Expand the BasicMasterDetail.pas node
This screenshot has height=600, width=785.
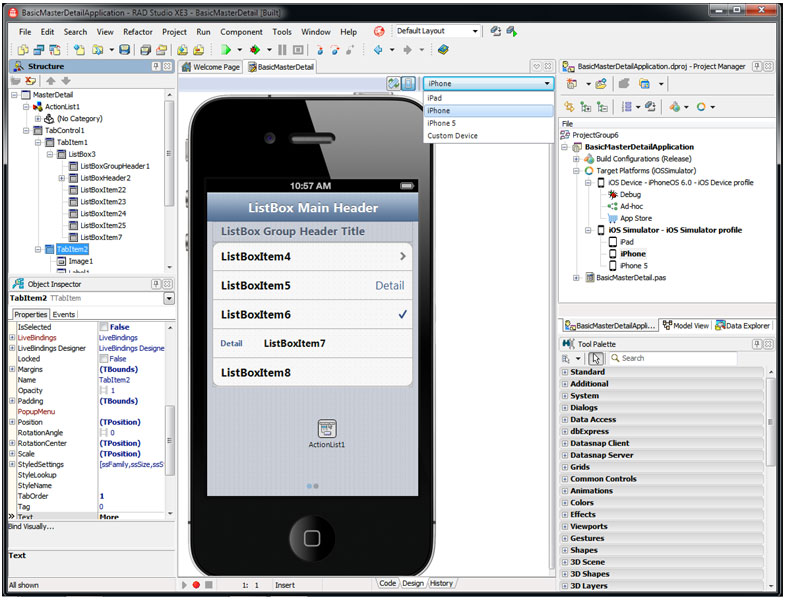click(576, 277)
